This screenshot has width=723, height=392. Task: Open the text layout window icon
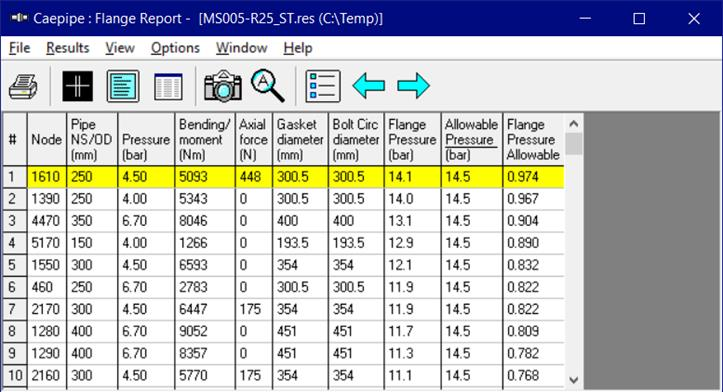(123, 86)
